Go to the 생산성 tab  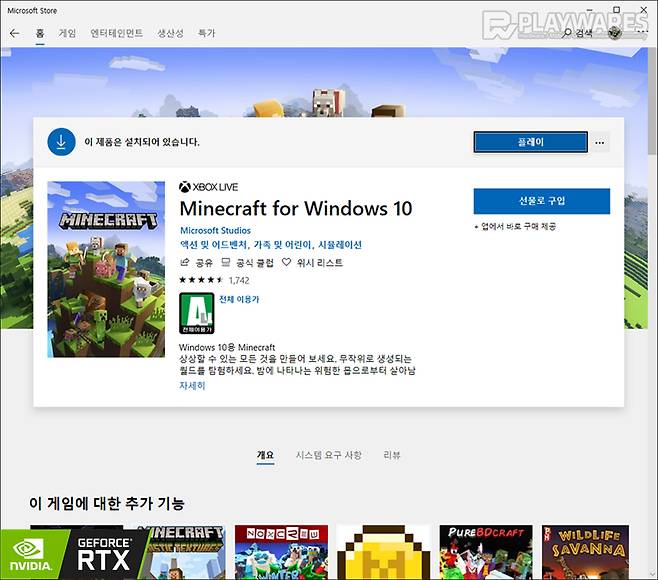click(170, 33)
